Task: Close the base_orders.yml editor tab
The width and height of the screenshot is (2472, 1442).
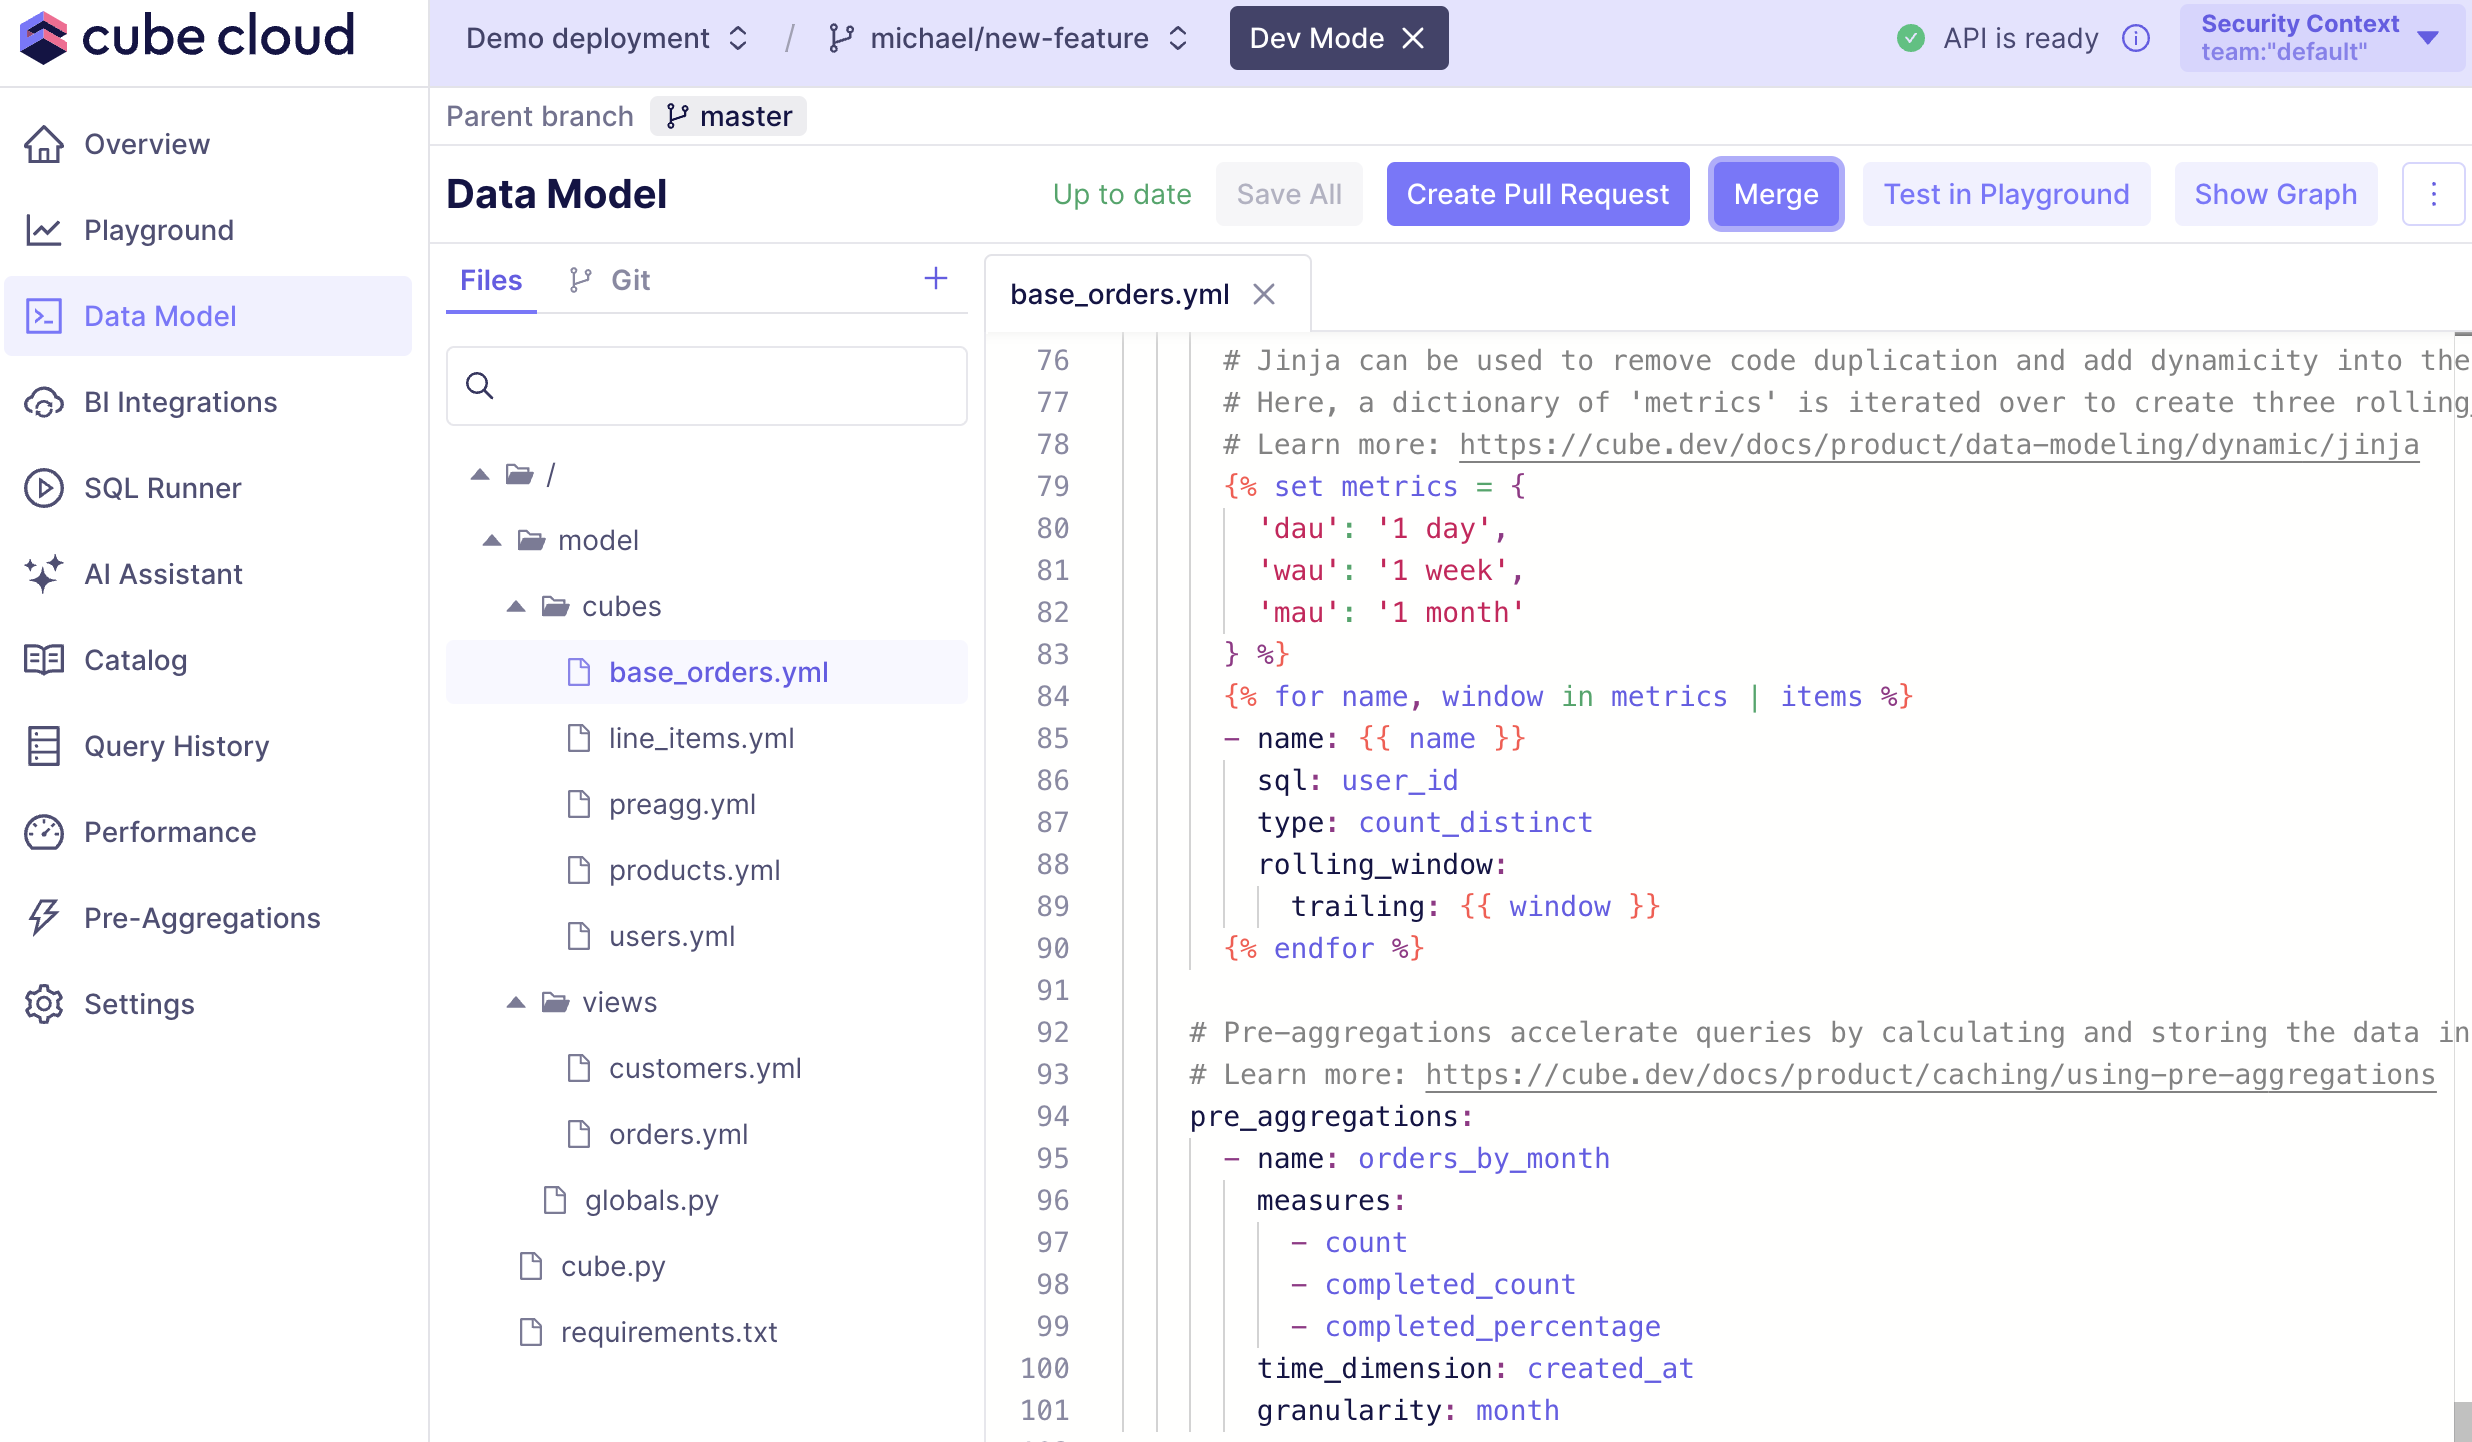Action: 1264,294
